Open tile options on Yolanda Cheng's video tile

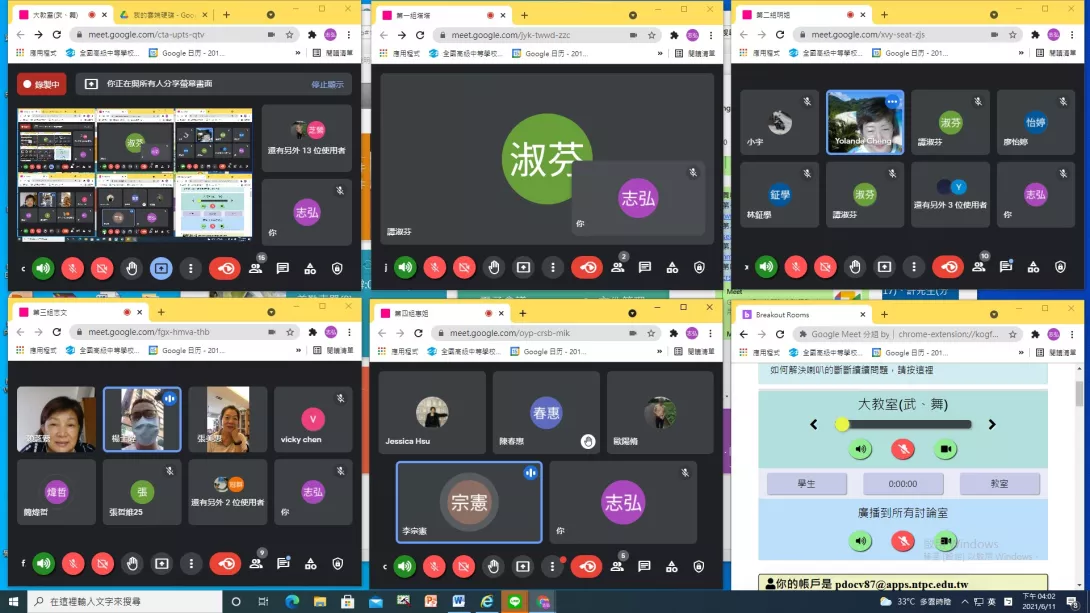(x=892, y=101)
